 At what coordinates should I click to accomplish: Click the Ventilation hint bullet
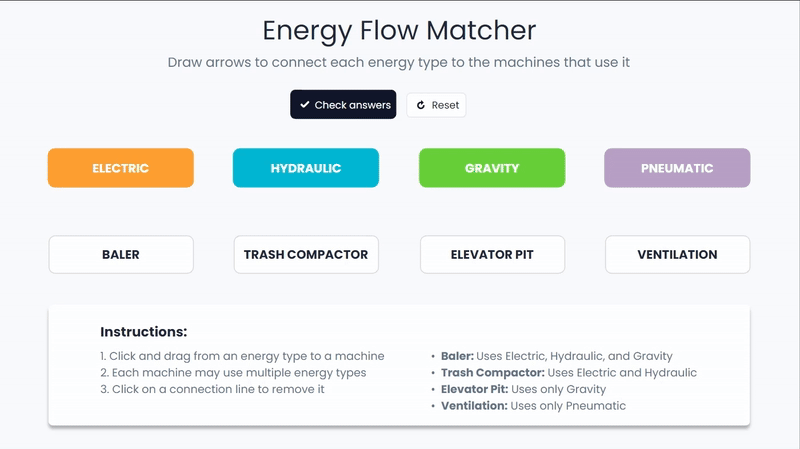tap(533, 406)
